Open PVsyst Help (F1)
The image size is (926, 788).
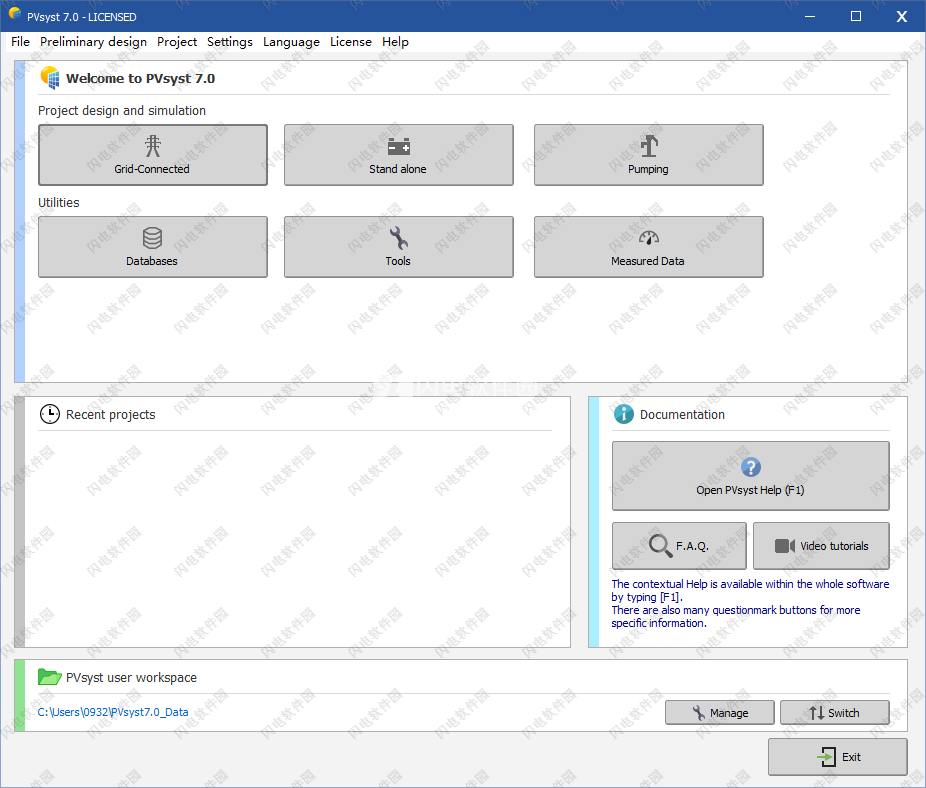pyautogui.click(x=750, y=476)
